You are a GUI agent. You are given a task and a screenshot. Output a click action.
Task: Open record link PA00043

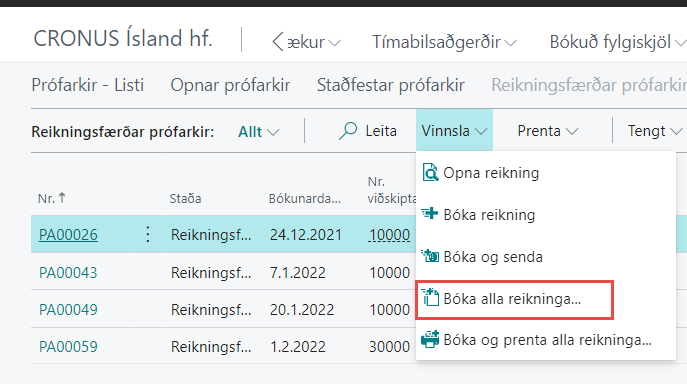(x=68, y=273)
